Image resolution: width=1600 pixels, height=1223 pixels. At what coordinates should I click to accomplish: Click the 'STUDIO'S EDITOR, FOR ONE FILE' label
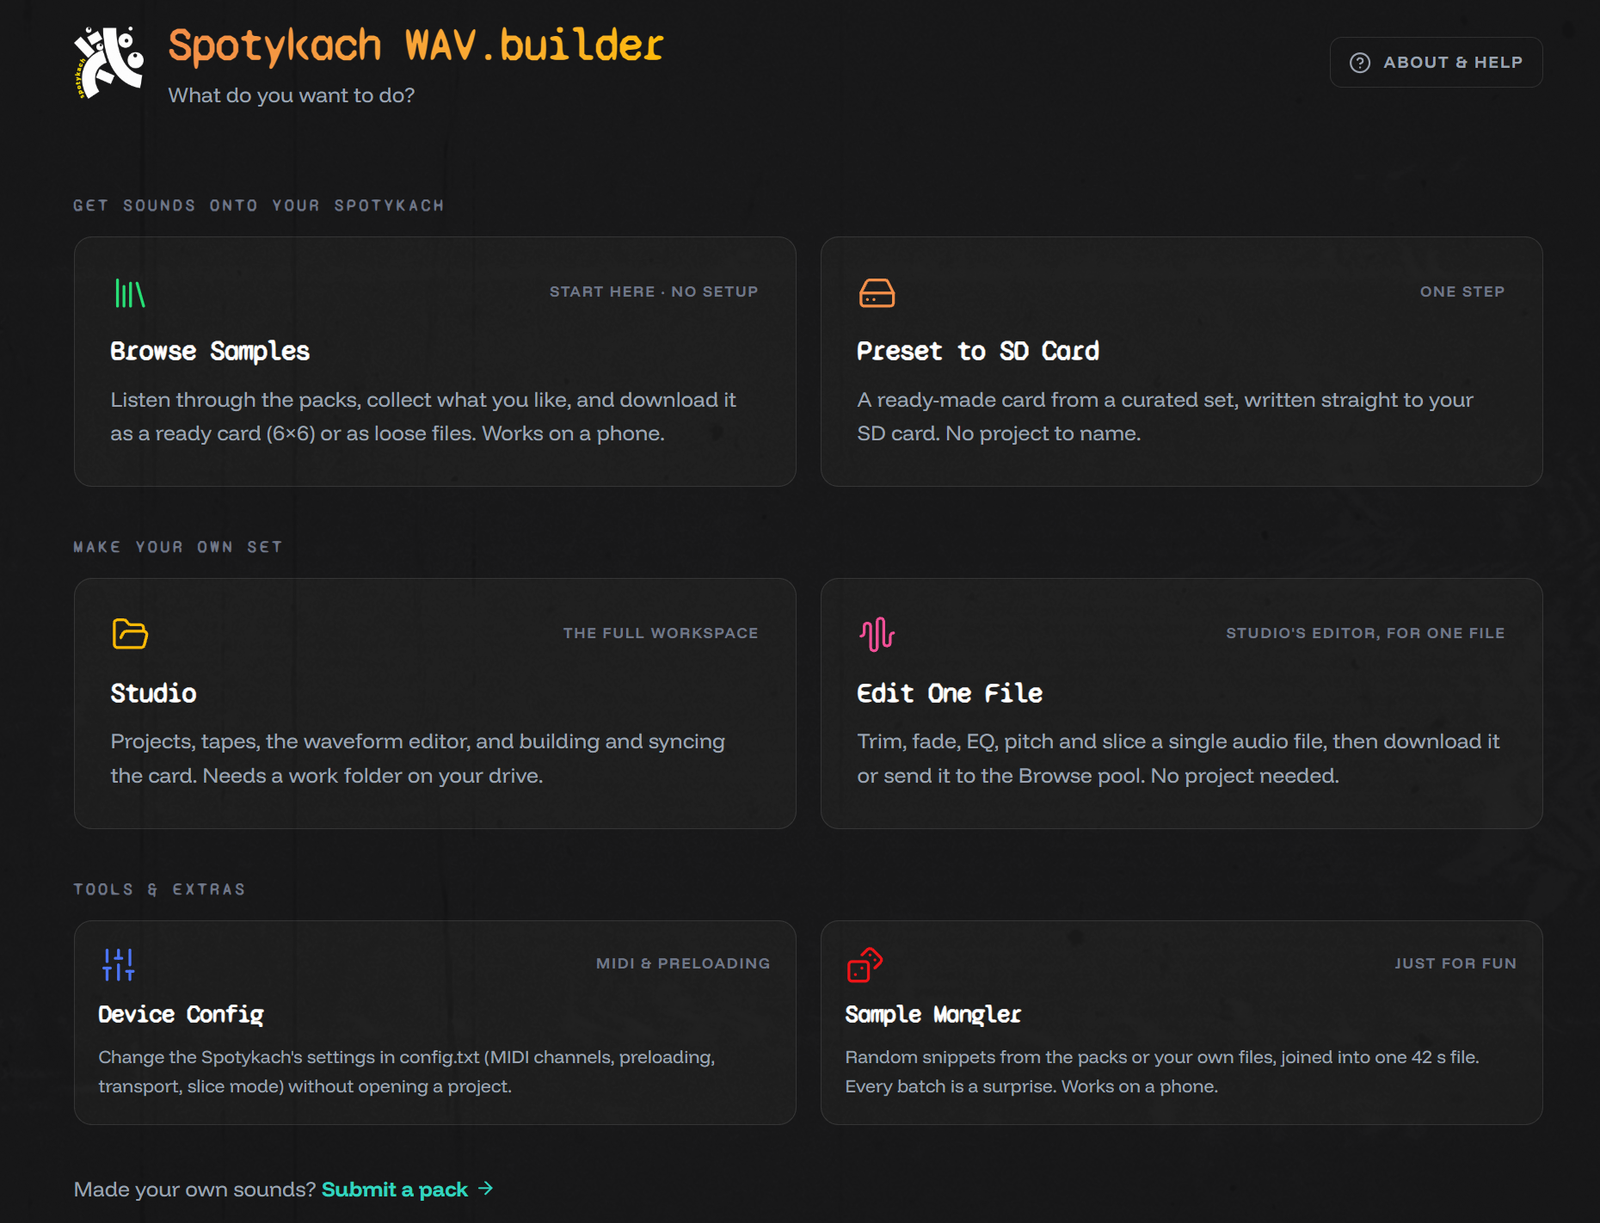pos(1365,633)
